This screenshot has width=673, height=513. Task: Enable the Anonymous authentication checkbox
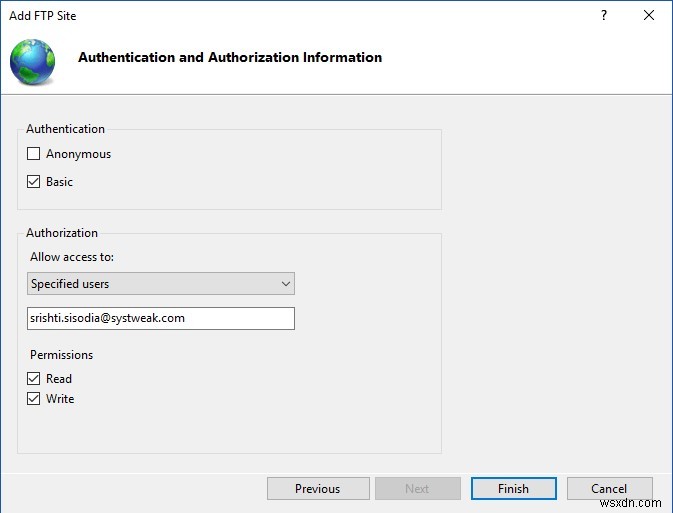(33, 154)
